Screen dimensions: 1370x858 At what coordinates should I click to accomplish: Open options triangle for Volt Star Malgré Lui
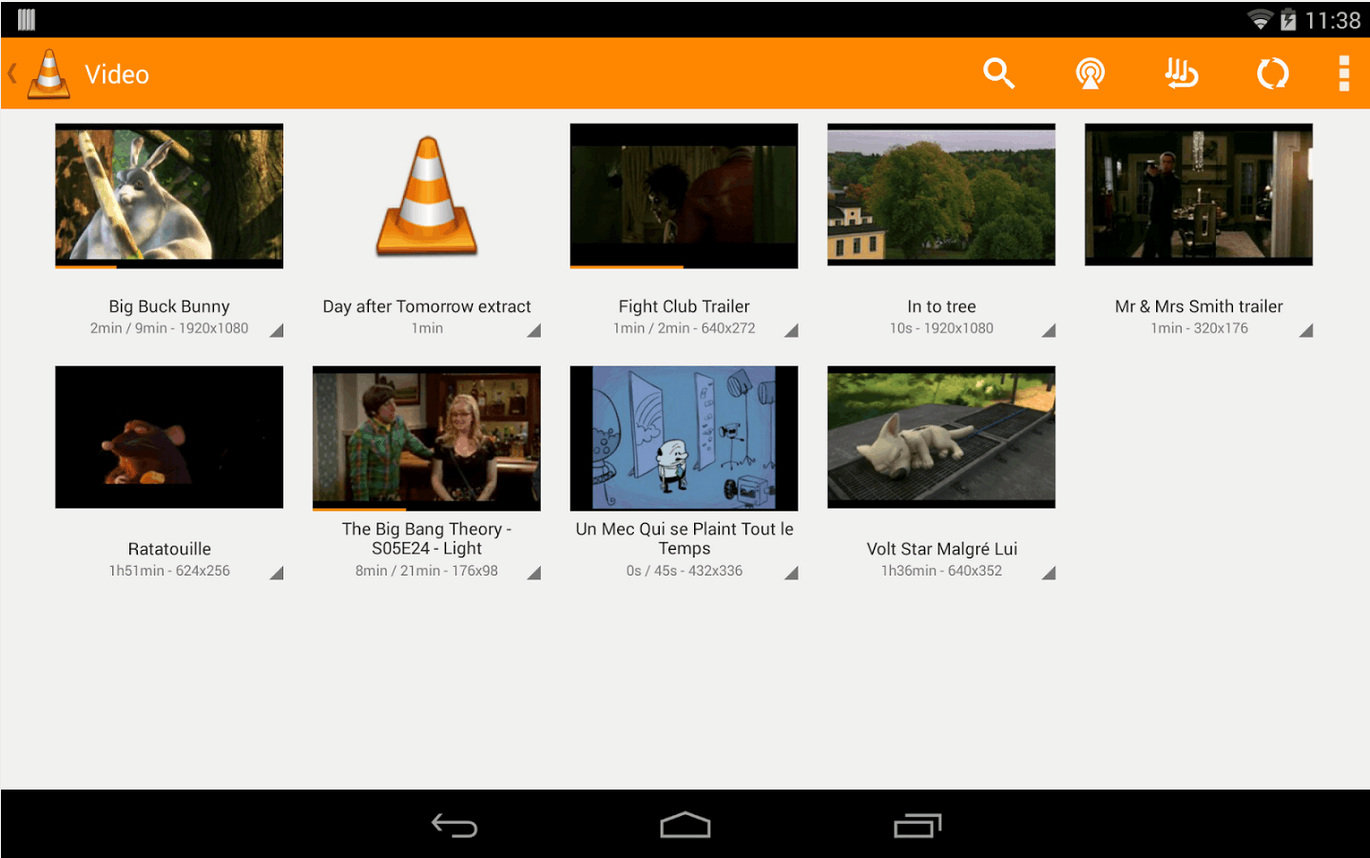pyautogui.click(x=1048, y=573)
